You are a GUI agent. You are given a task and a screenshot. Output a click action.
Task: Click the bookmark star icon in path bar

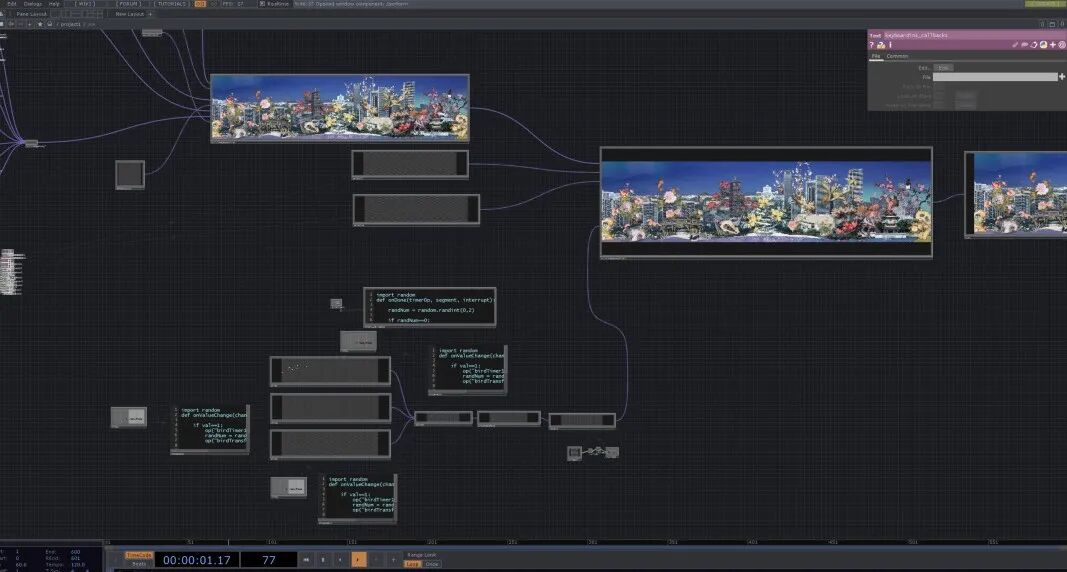[40, 24]
